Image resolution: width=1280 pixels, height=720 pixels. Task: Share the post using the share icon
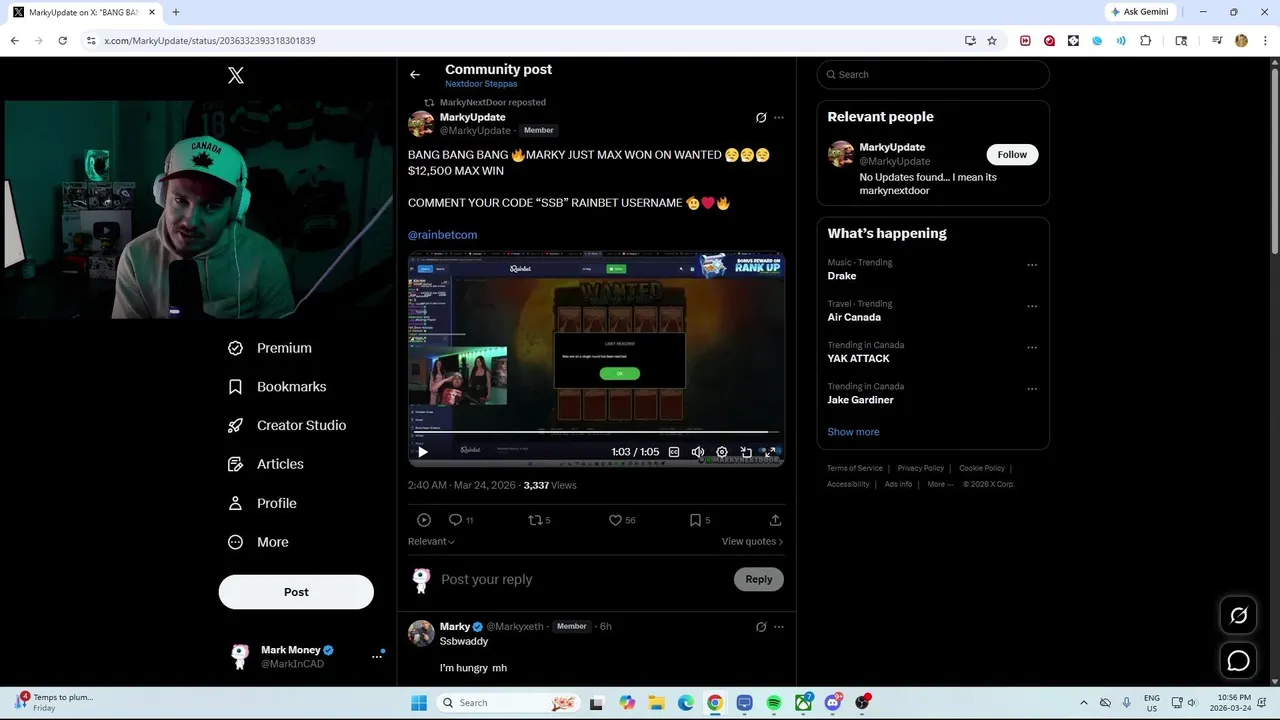pos(775,520)
